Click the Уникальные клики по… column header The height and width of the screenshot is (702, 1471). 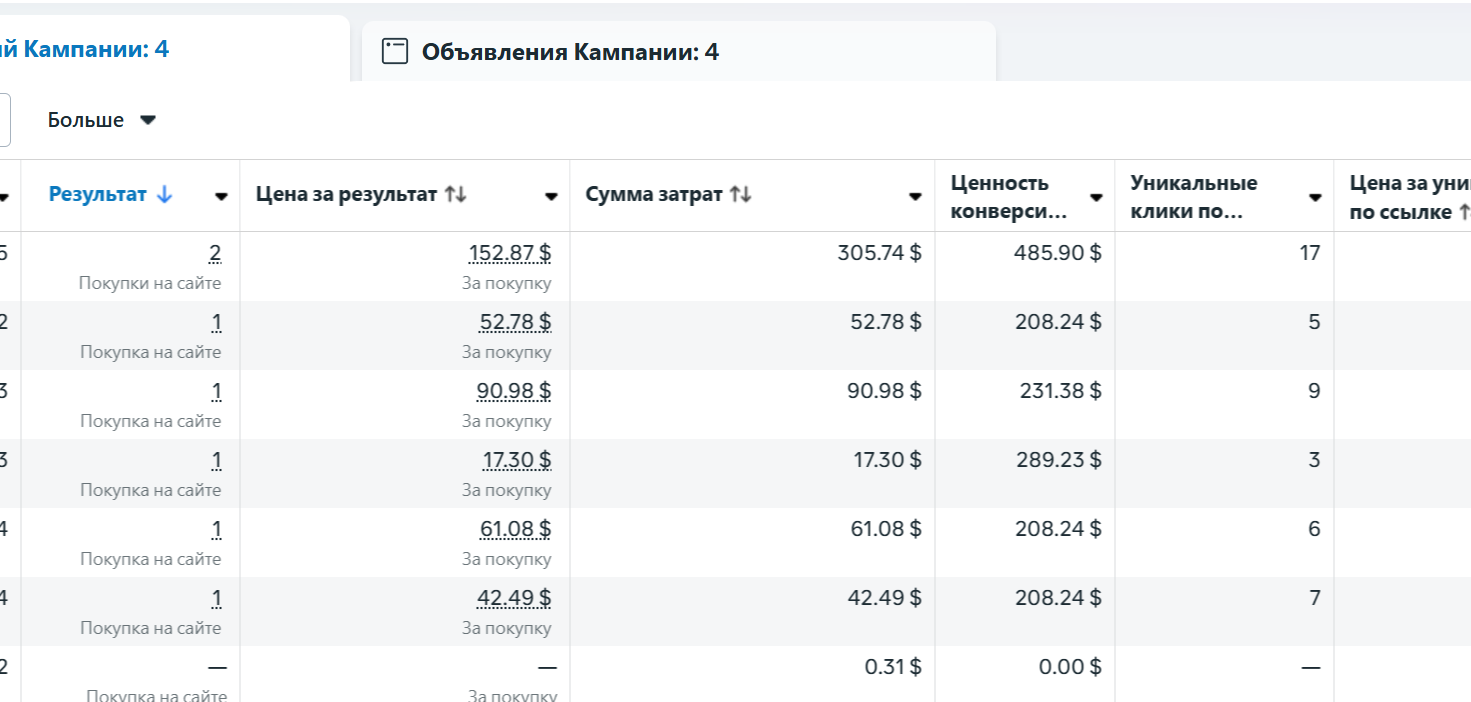click(1194, 196)
